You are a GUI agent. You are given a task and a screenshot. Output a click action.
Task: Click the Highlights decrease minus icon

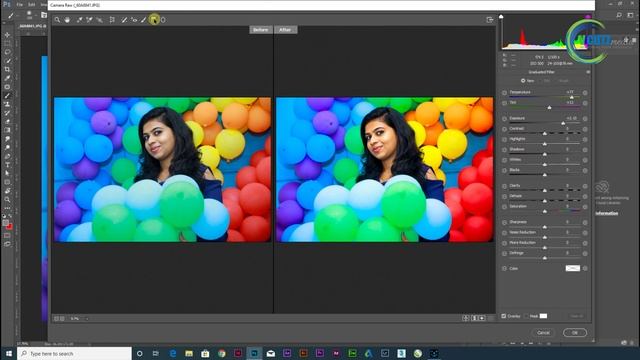(504, 139)
